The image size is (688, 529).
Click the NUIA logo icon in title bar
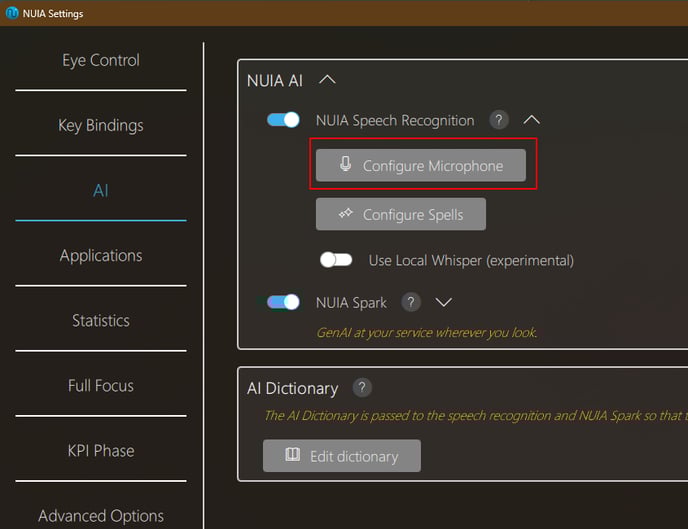coord(12,13)
